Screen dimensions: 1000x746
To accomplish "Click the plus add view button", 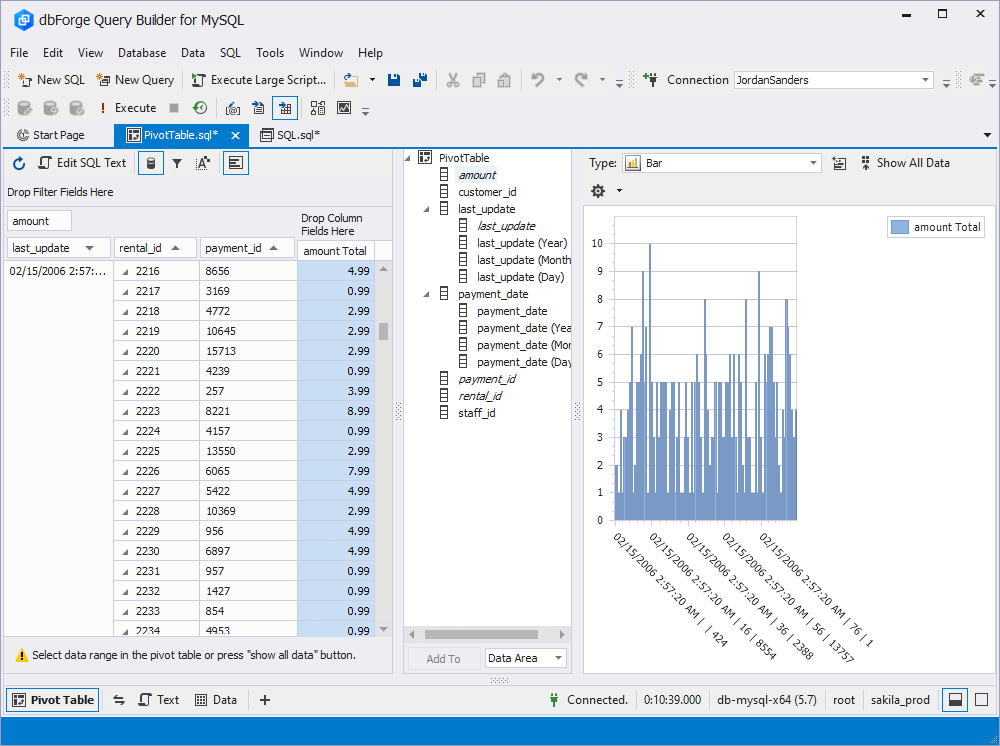I will [265, 700].
